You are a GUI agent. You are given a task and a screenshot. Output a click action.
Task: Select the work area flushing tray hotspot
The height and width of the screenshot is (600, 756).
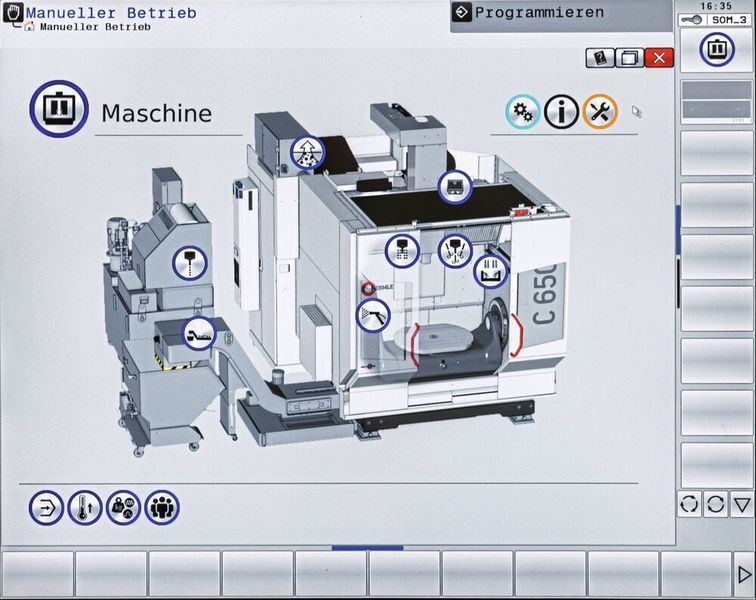click(490, 272)
